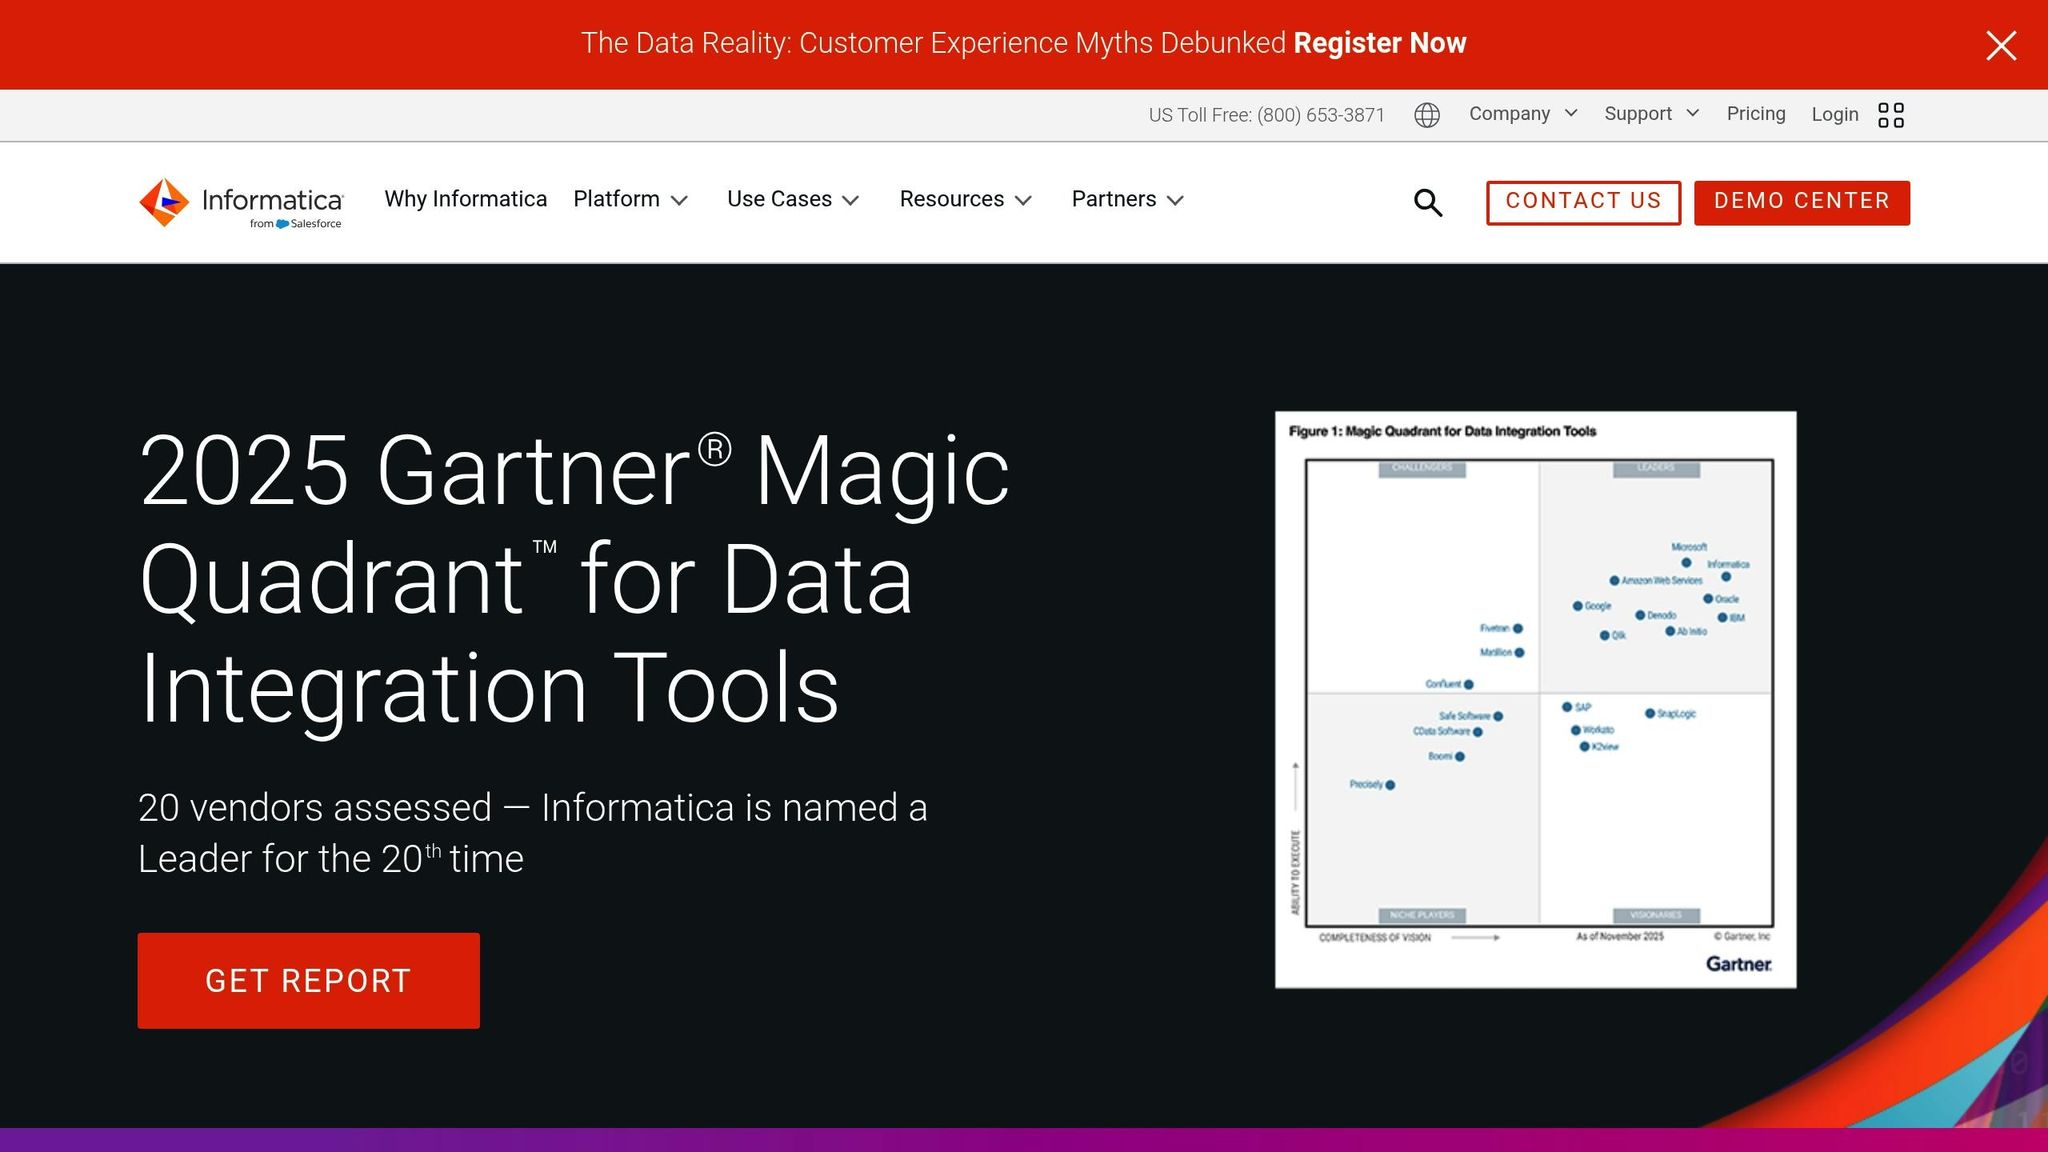Go to Why Informatica page
2048x1152 pixels.
click(465, 199)
